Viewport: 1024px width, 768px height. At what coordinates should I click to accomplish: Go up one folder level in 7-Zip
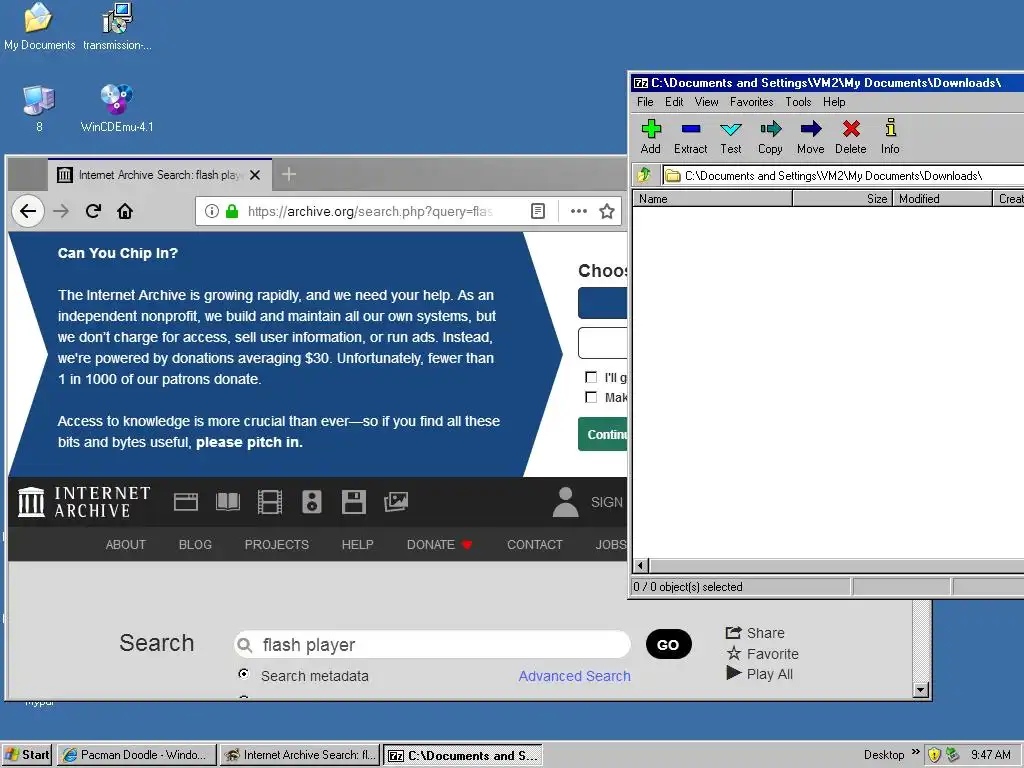coord(644,175)
